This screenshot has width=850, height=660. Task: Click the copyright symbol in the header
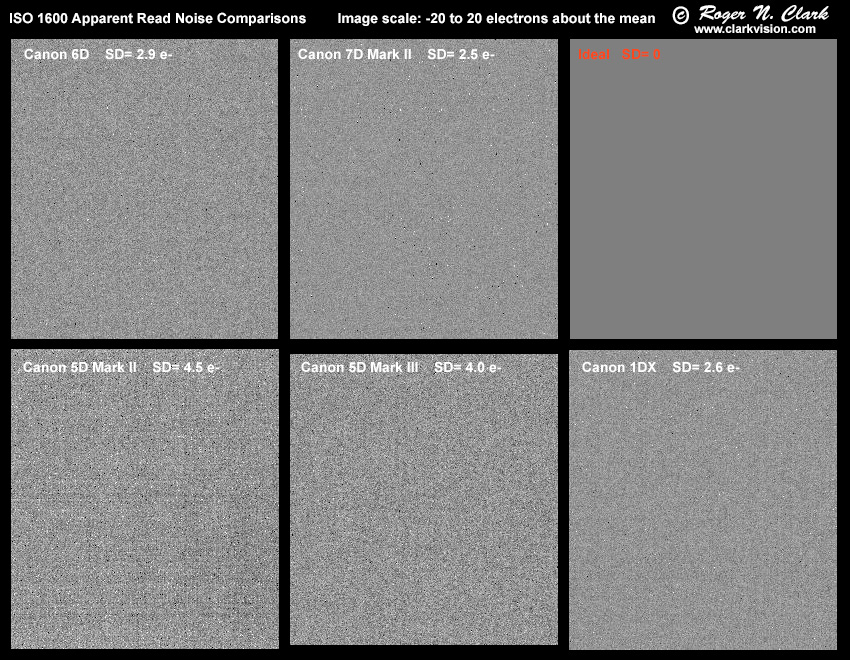[x=680, y=15]
